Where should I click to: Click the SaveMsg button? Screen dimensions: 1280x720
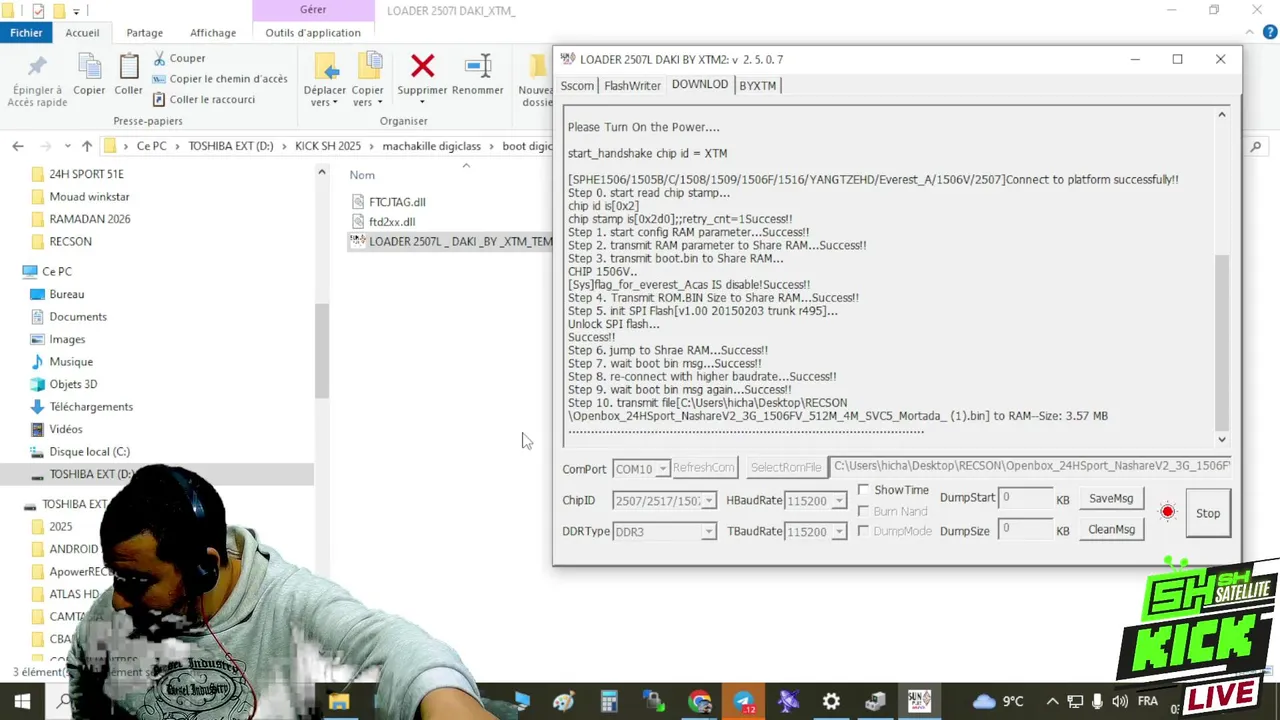point(1111,499)
